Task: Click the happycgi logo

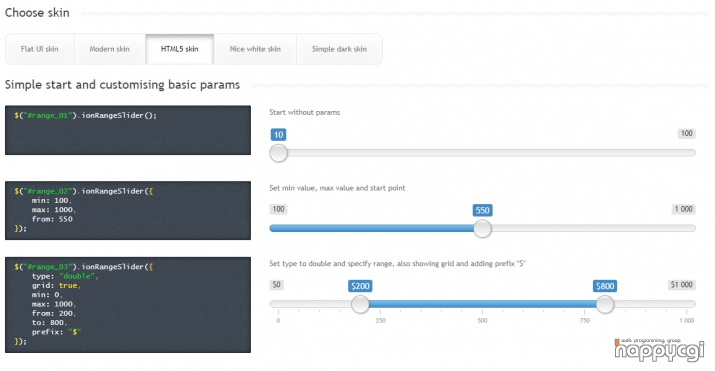Action: [659, 350]
